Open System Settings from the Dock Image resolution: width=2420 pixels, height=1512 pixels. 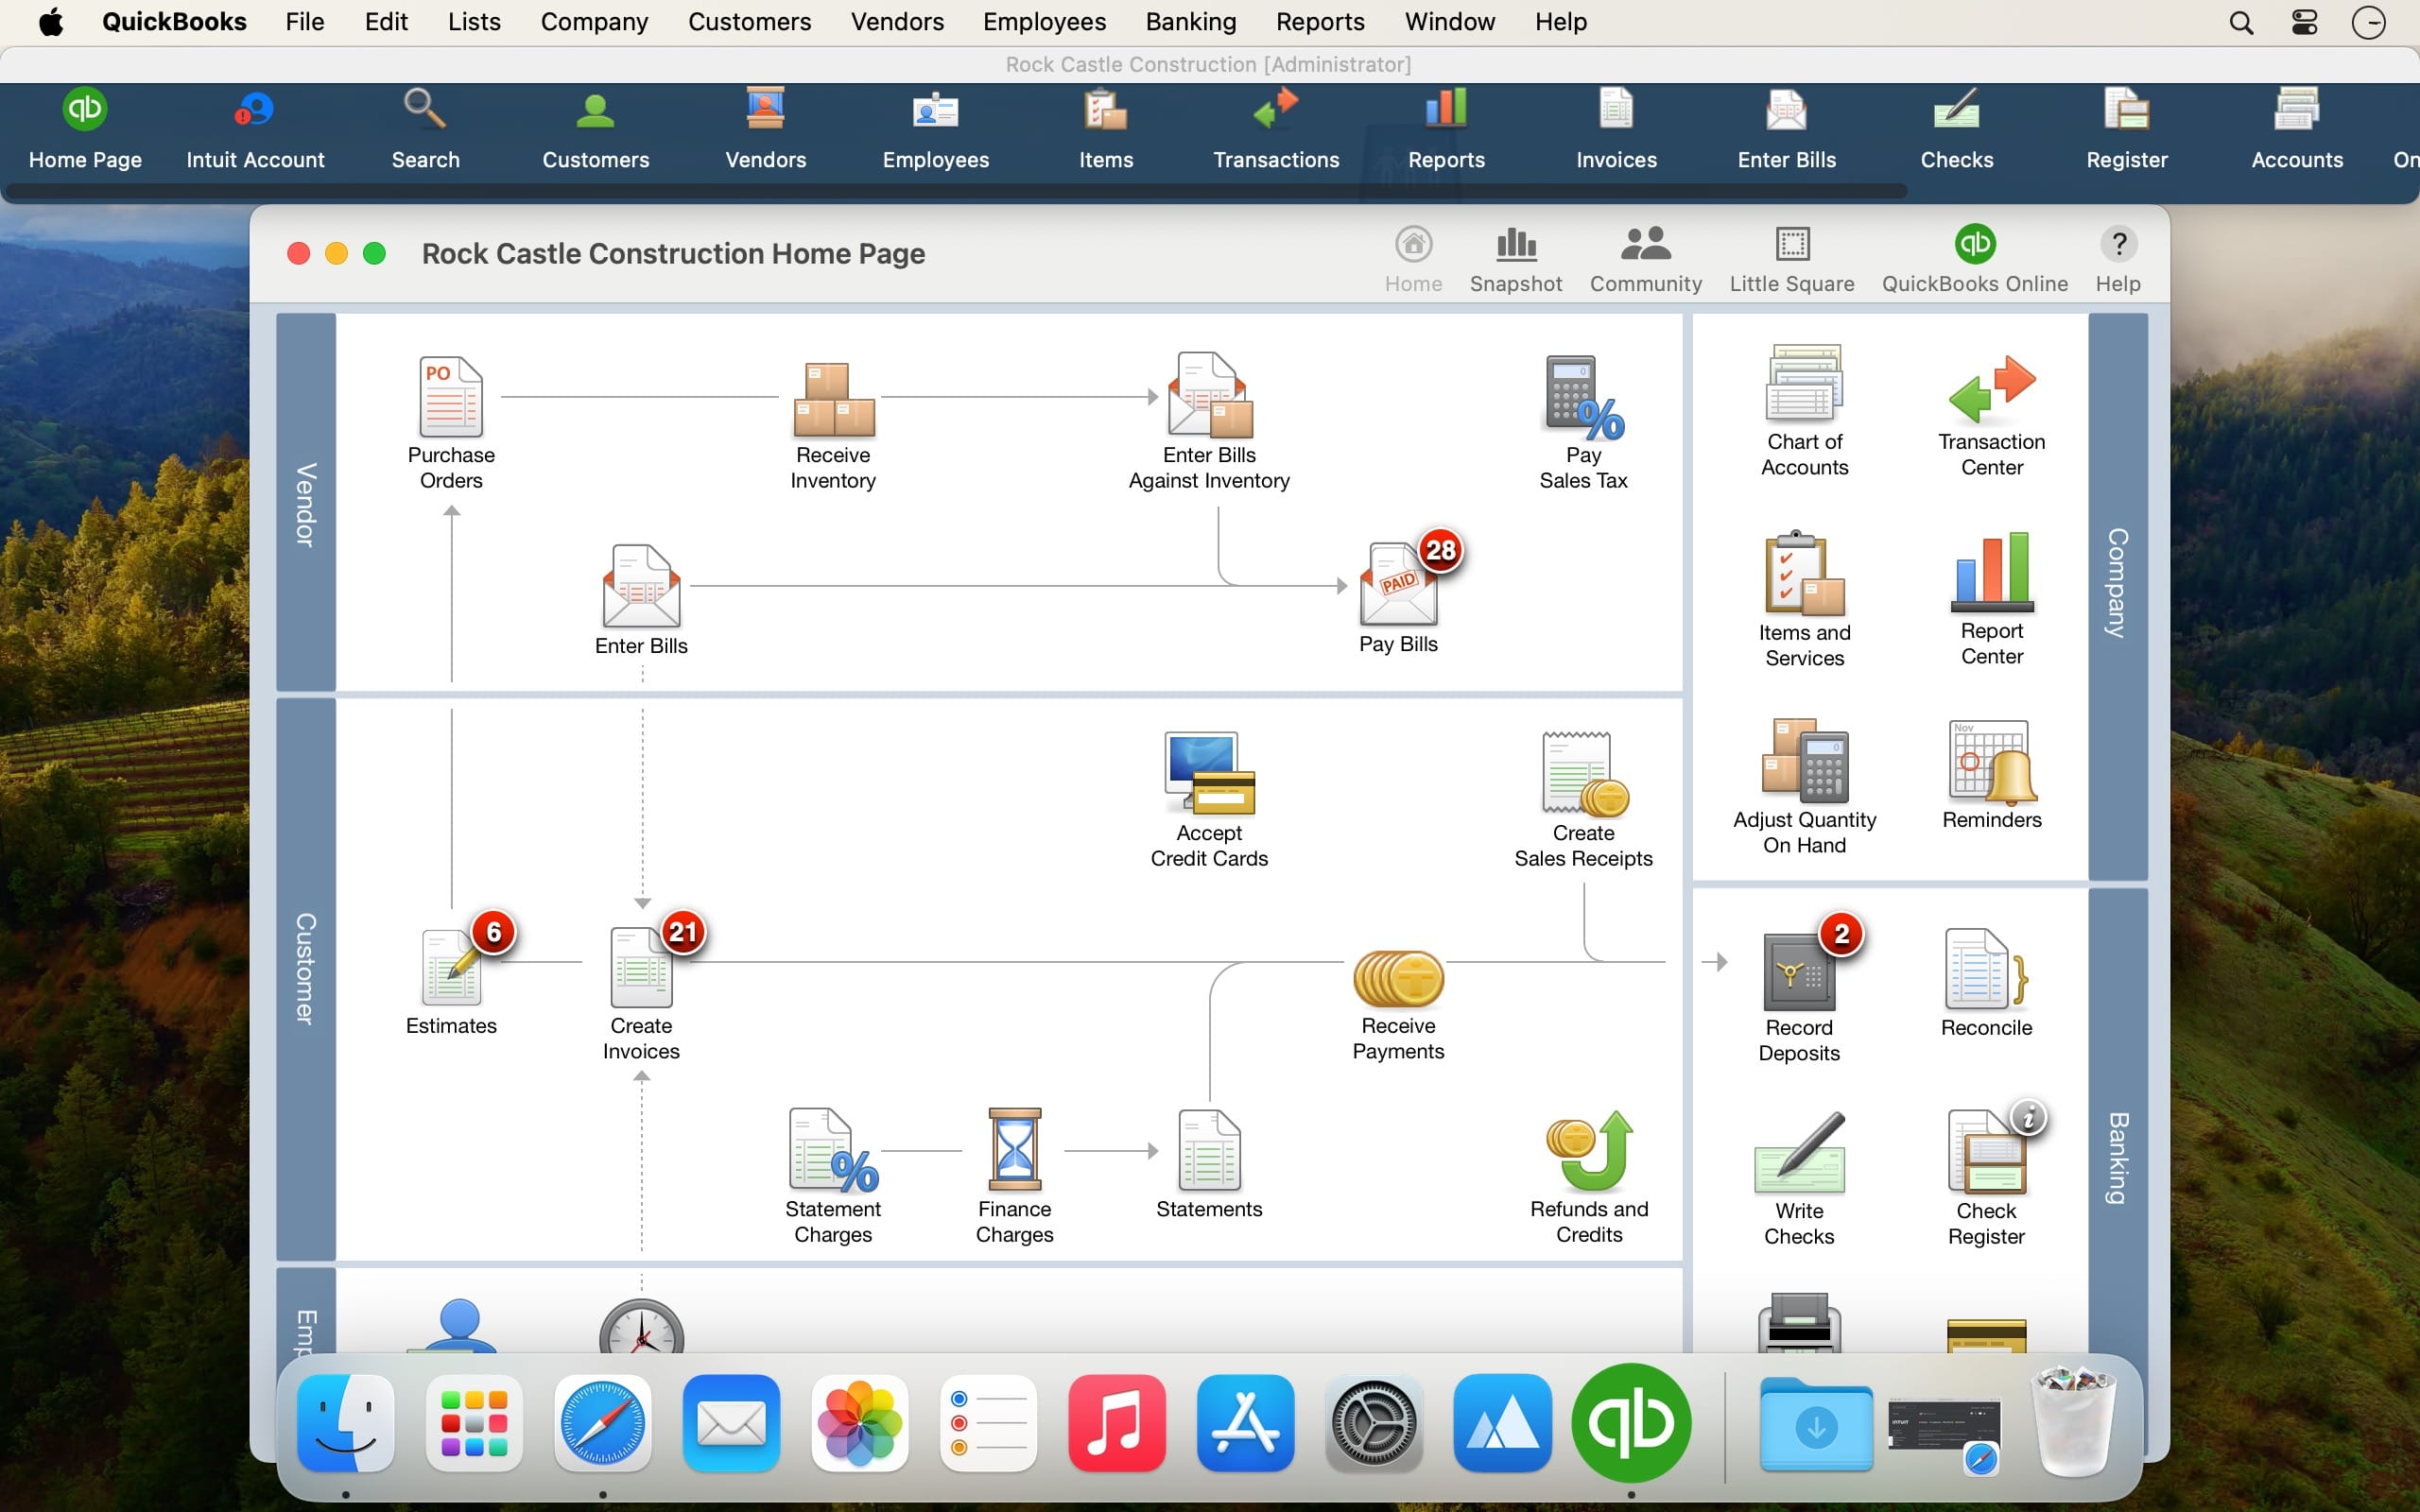(1374, 1422)
